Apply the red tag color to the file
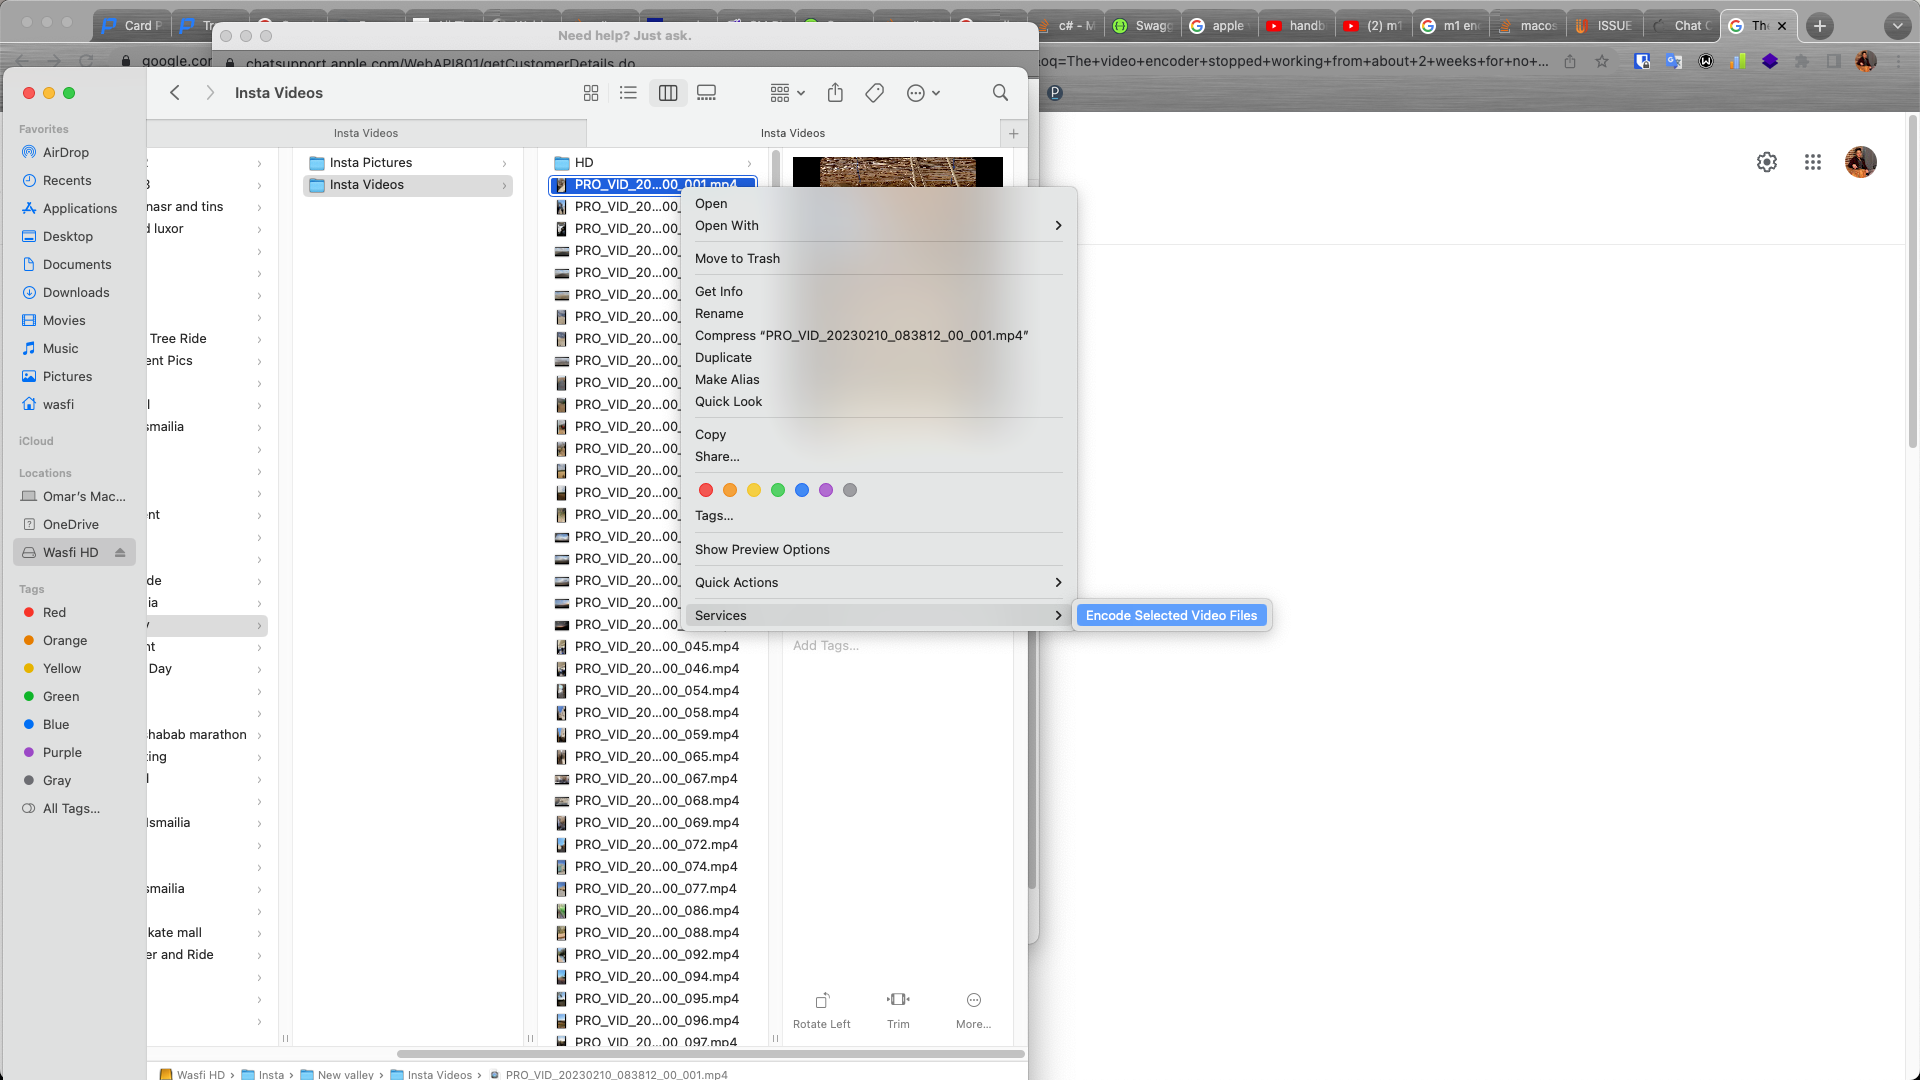This screenshot has width=1920, height=1080. [706, 490]
